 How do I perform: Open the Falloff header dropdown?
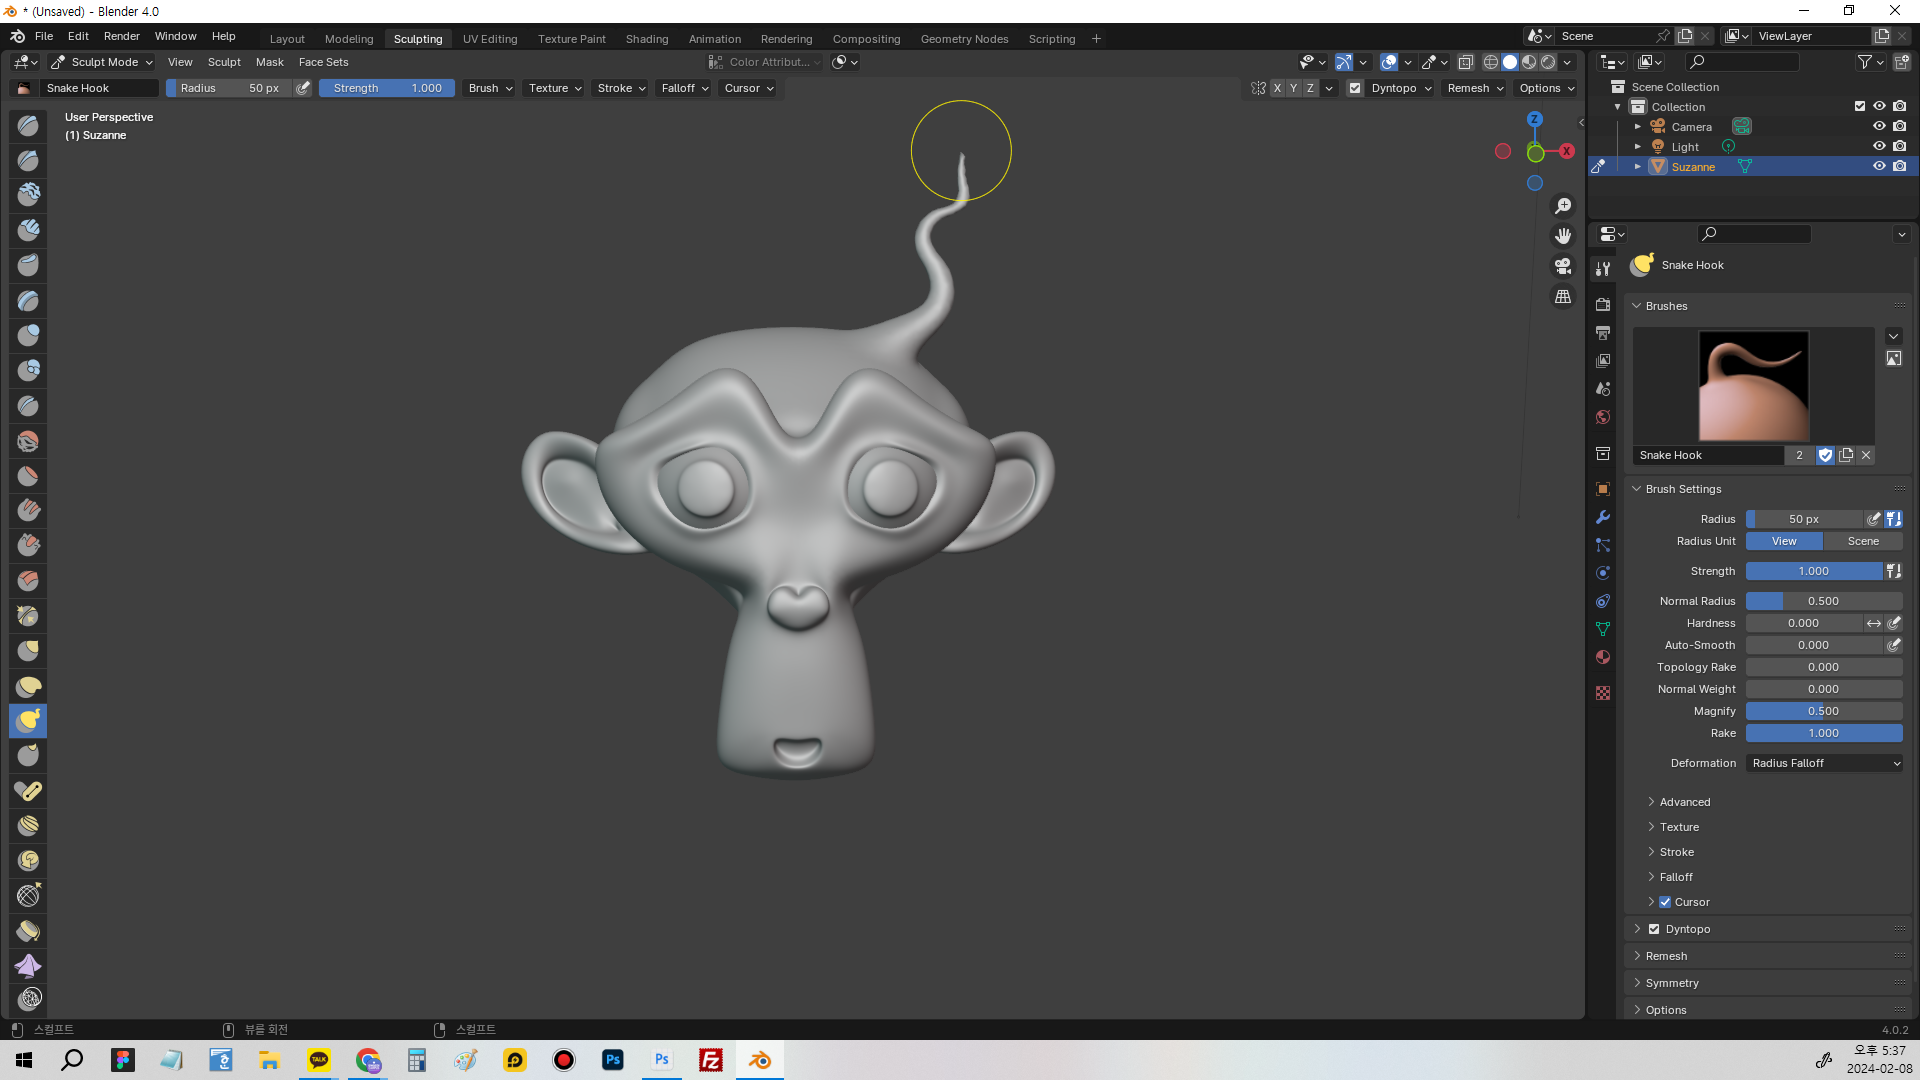coord(684,88)
